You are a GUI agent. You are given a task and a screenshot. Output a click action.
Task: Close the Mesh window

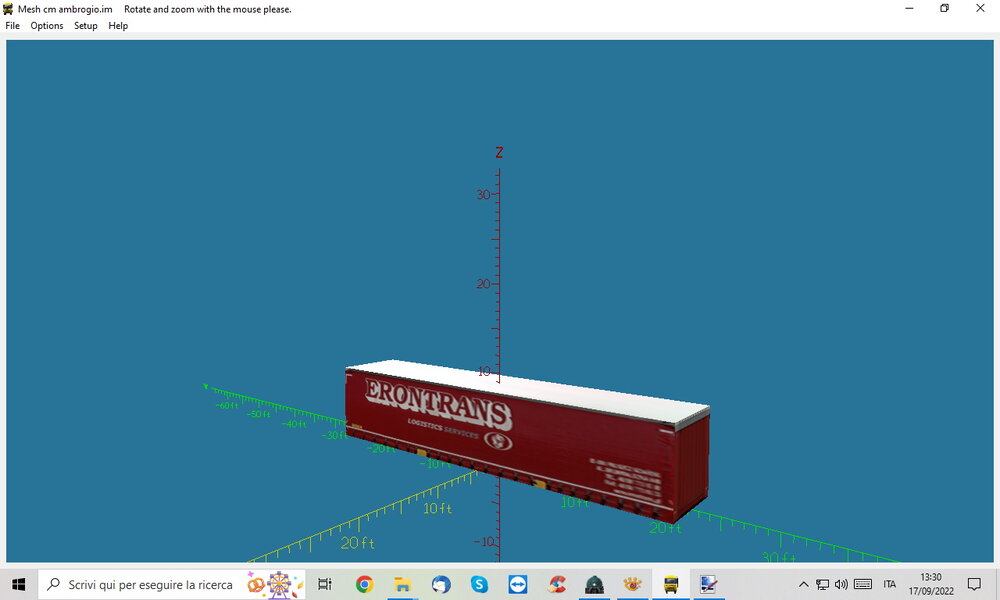980,8
